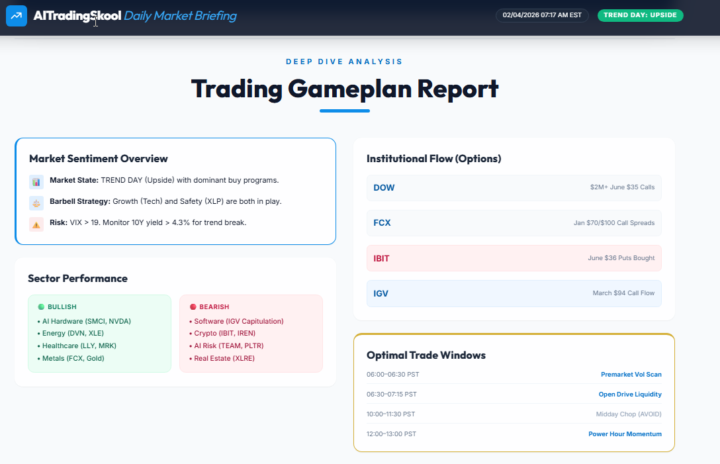Open the FCX institutional flow row
720x464 pixels.
point(514,223)
